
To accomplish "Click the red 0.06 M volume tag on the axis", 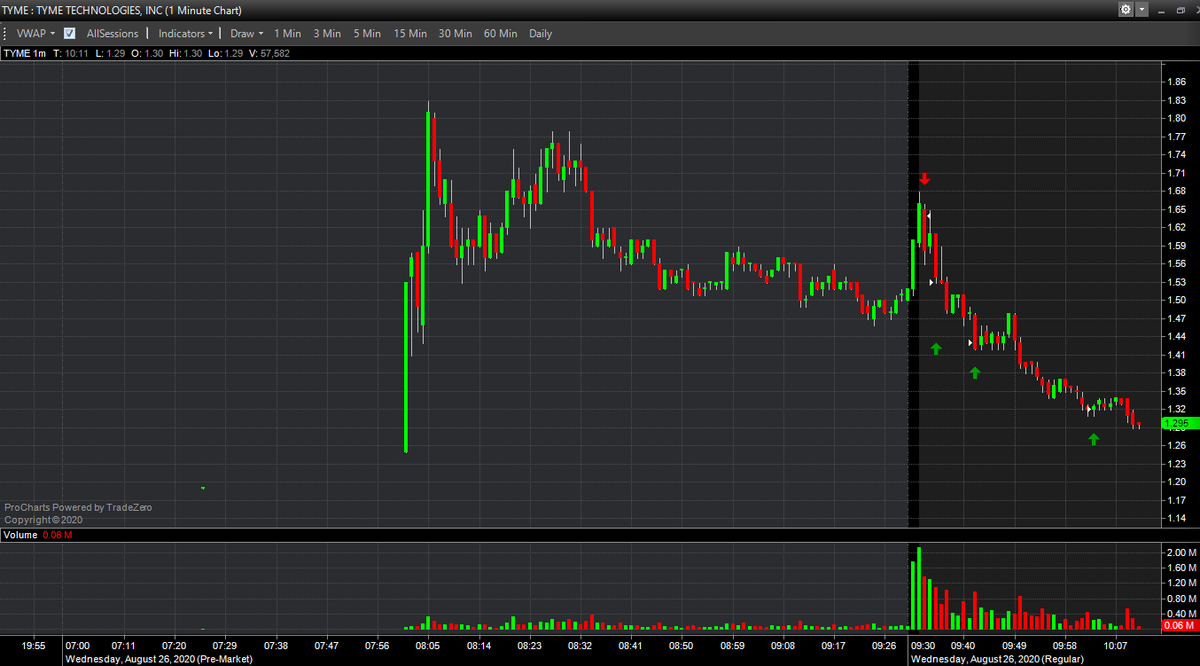I will 1180,625.
